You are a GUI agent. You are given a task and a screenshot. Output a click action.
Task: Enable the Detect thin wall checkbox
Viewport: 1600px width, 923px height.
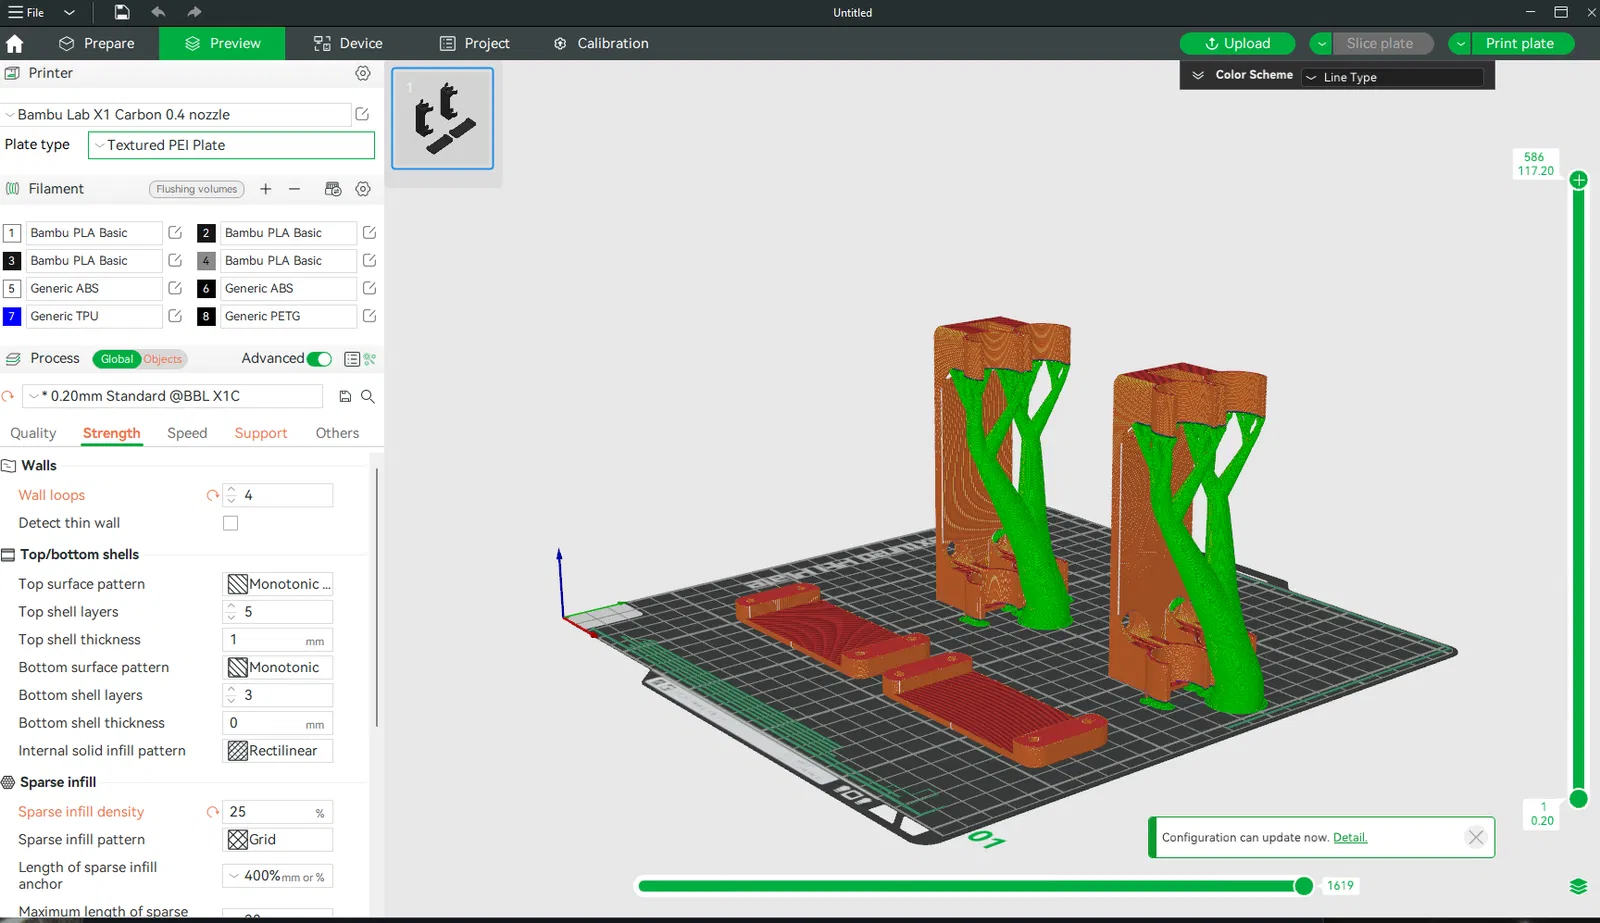click(231, 523)
